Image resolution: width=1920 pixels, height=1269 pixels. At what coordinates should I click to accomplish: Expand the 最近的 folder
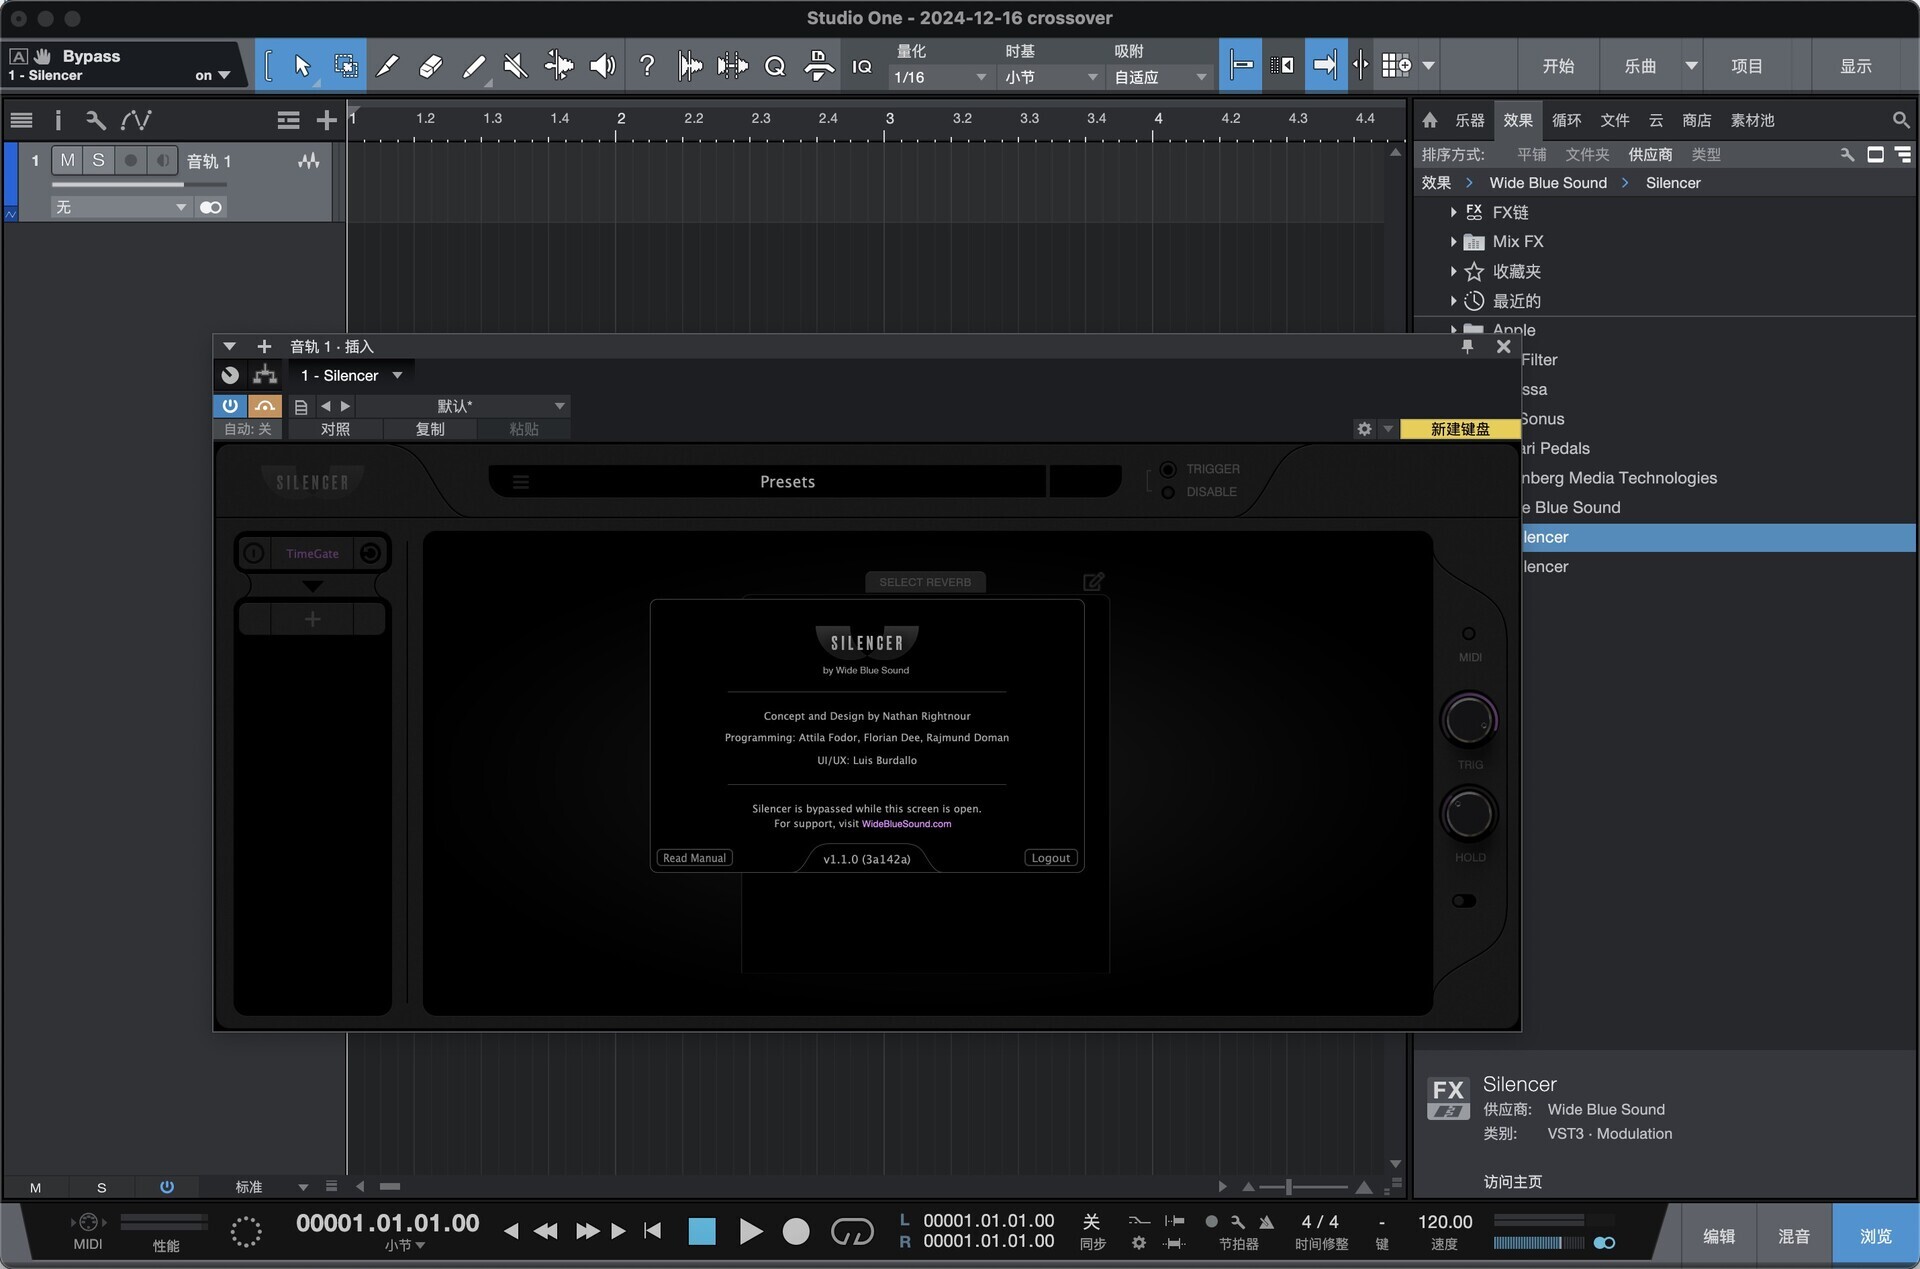[1453, 301]
